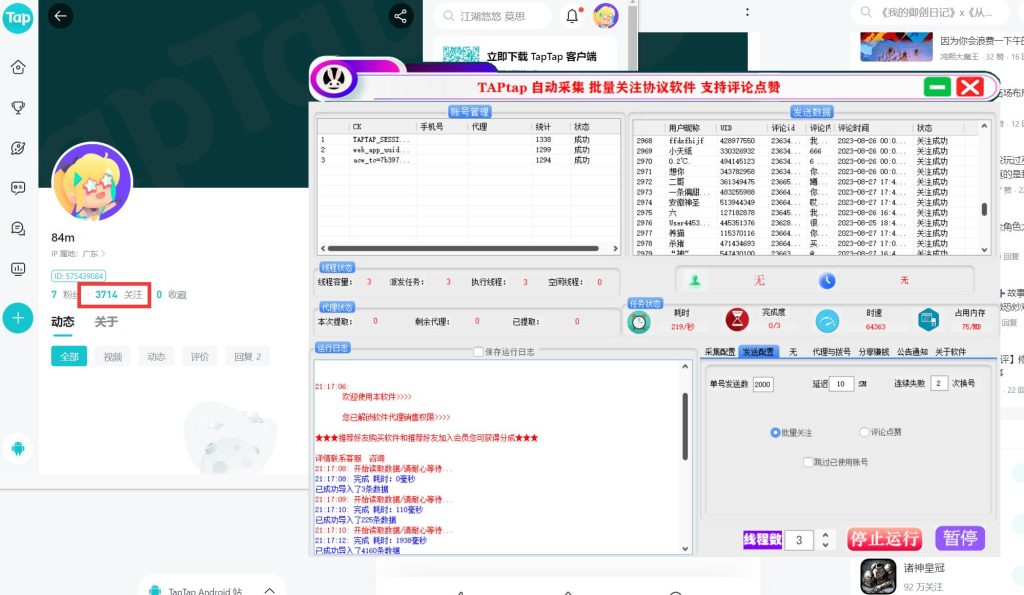
Task: Select the 批量关注 radio button
Action: click(x=775, y=431)
